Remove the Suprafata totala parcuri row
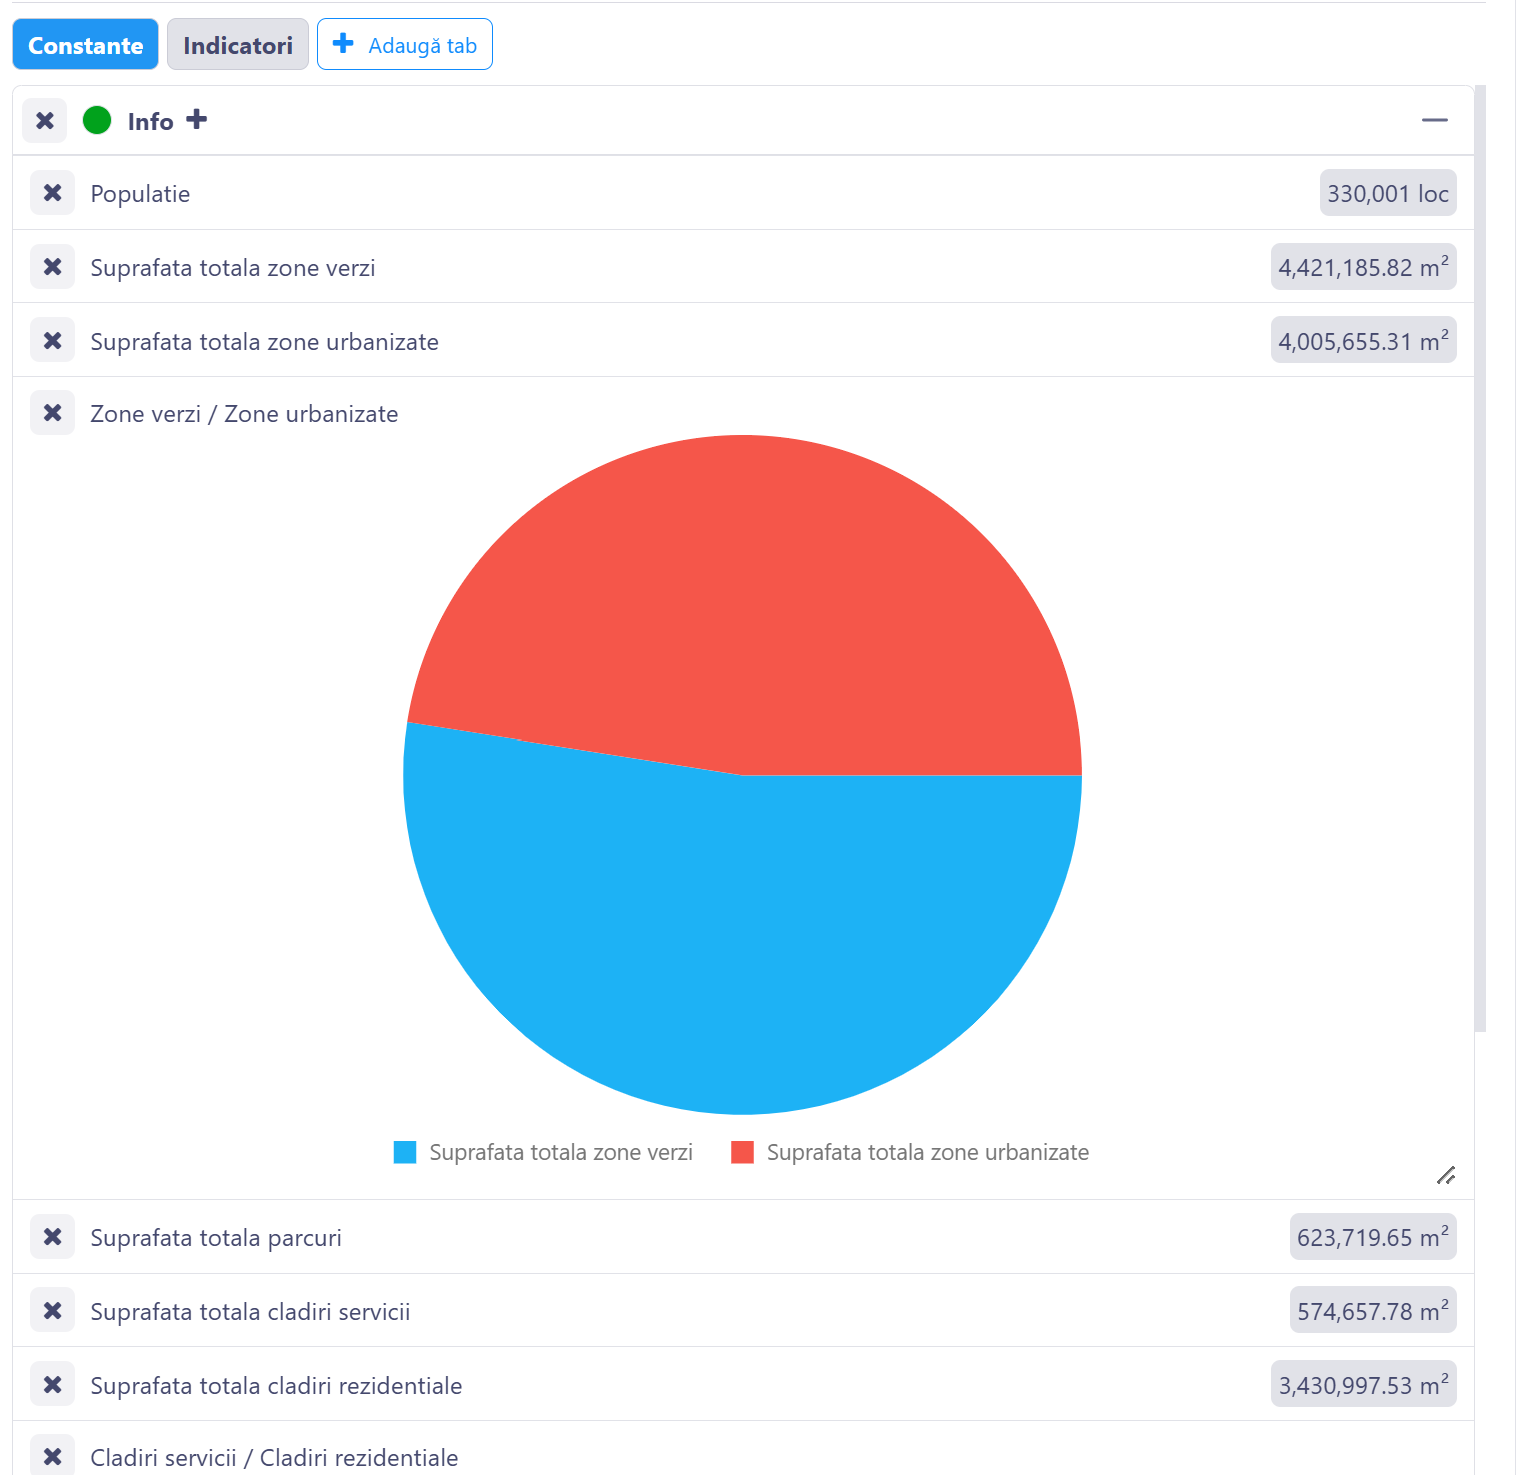The width and height of the screenshot is (1517, 1475). pyautogui.click(x=52, y=1237)
